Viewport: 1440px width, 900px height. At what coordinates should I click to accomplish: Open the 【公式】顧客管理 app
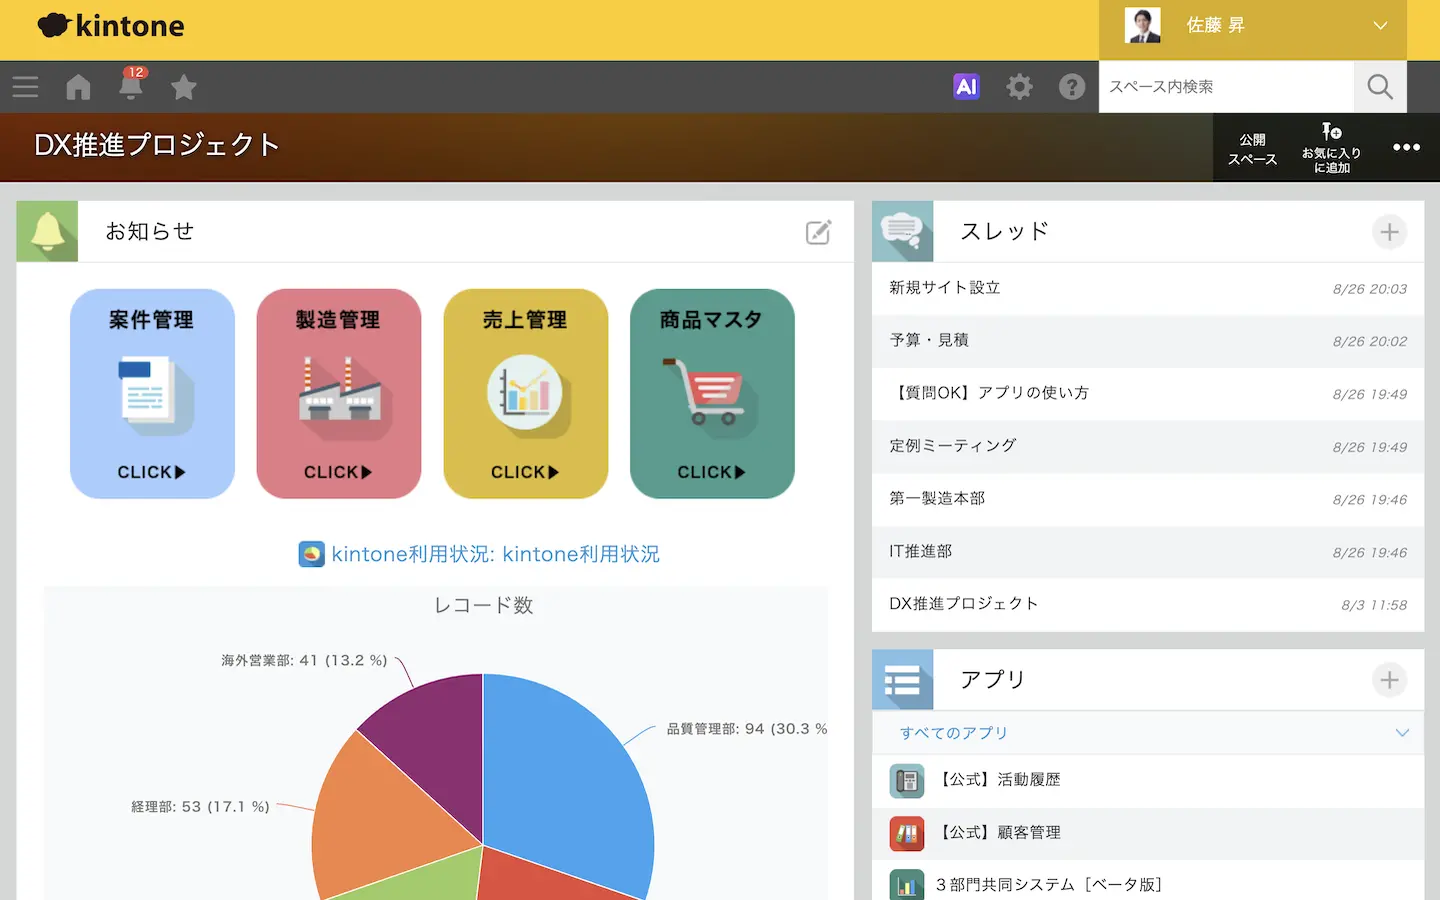(1000, 832)
